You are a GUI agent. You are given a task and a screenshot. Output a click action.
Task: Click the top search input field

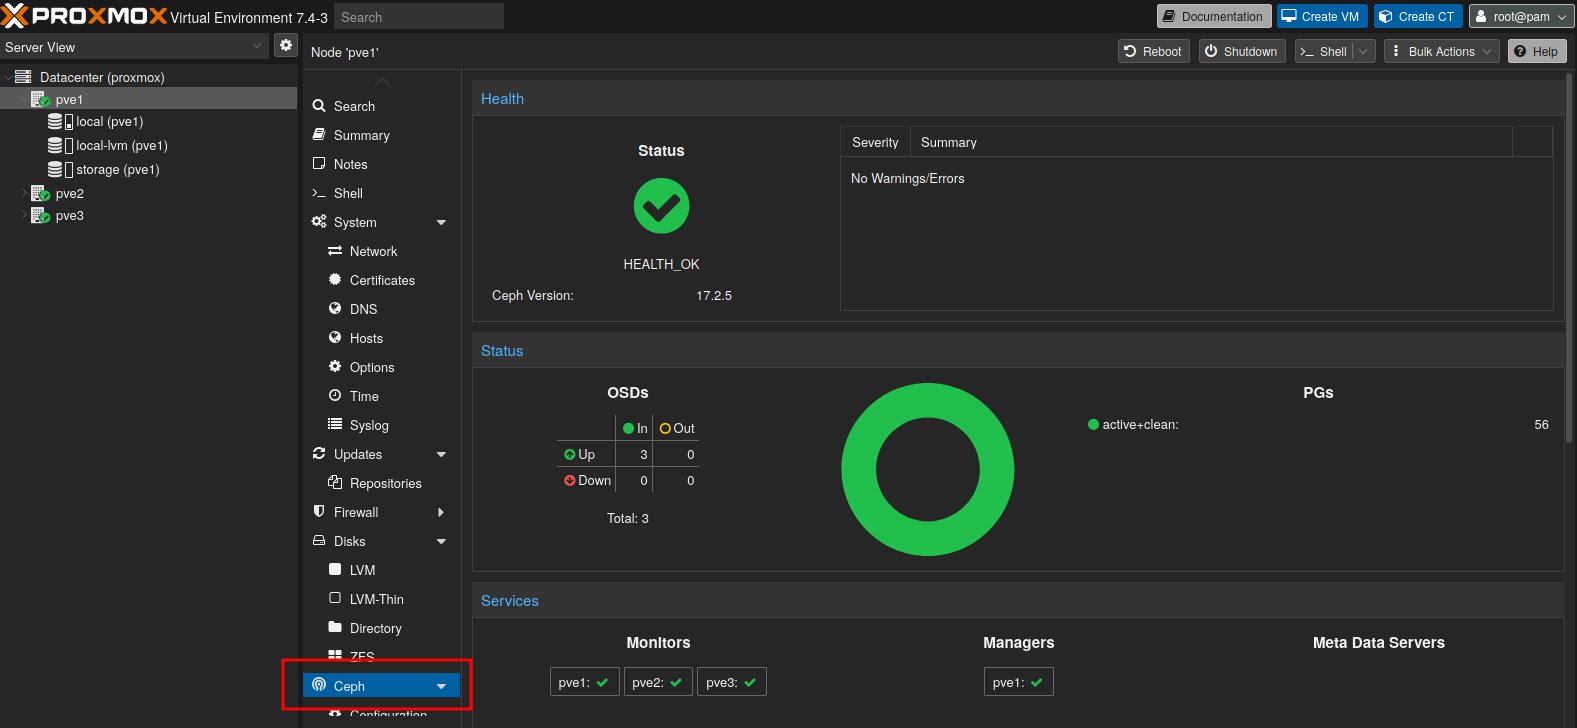(419, 17)
